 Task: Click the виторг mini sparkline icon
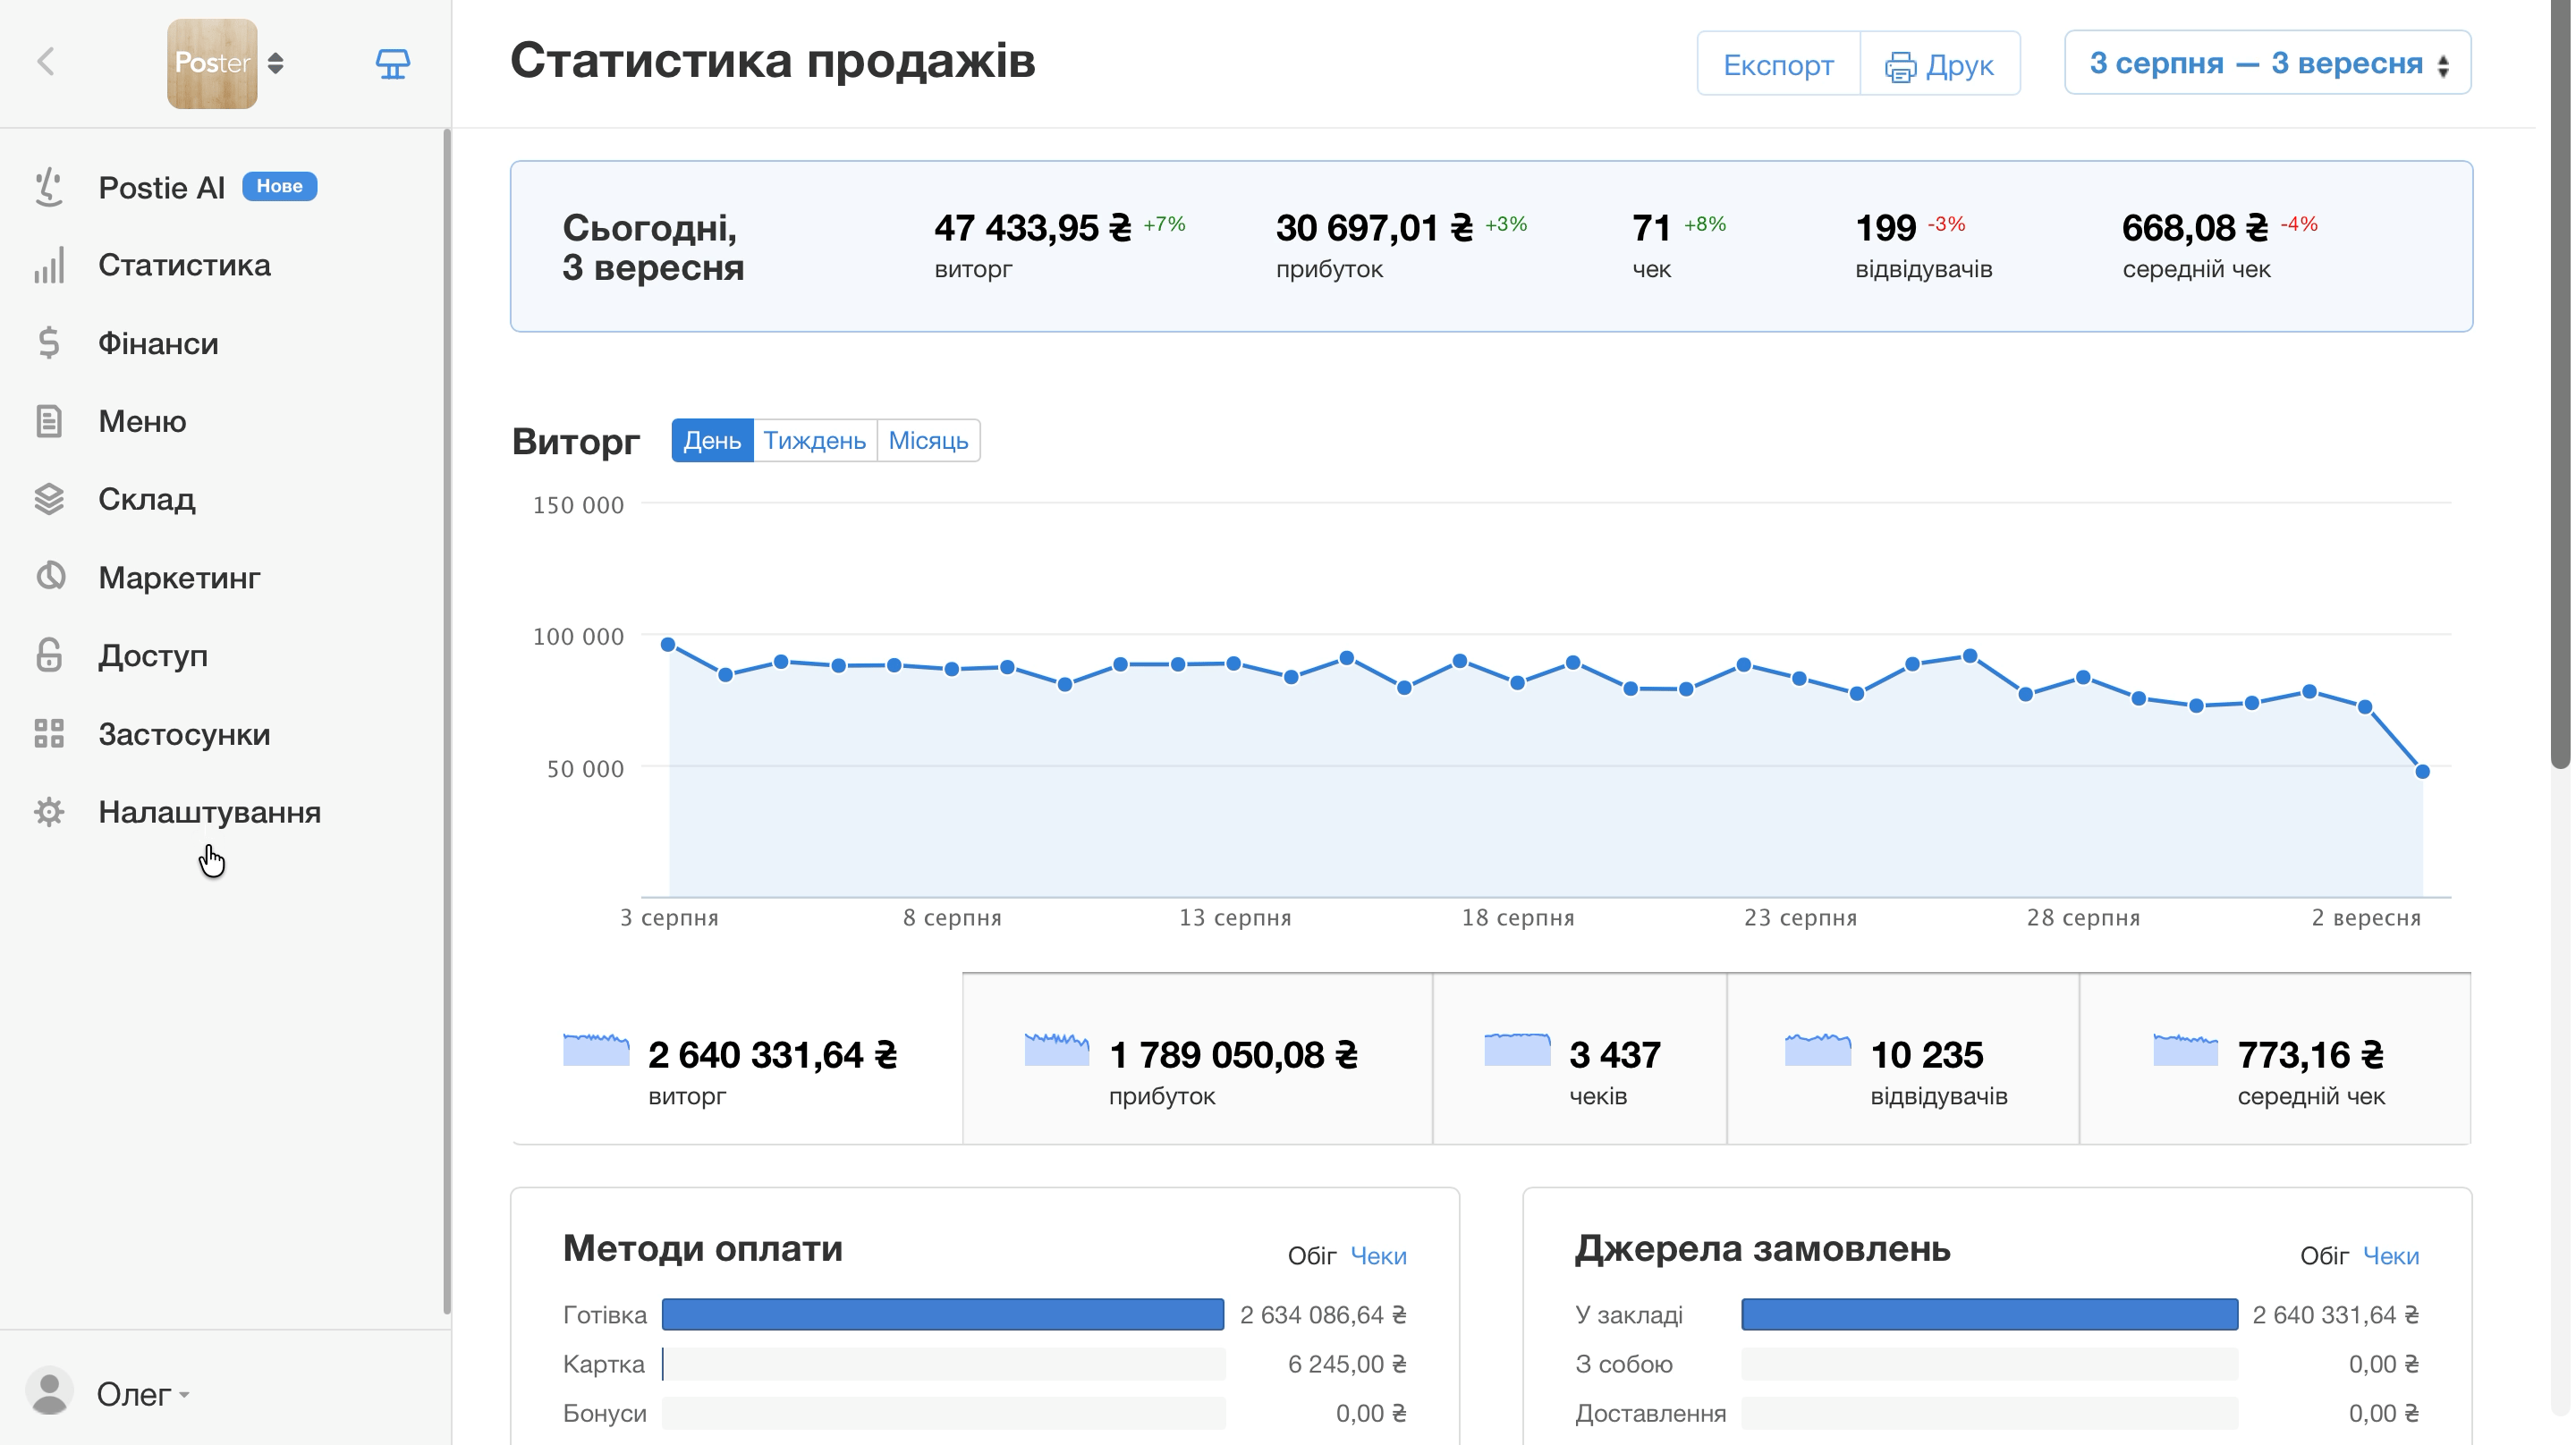pyautogui.click(x=596, y=1049)
